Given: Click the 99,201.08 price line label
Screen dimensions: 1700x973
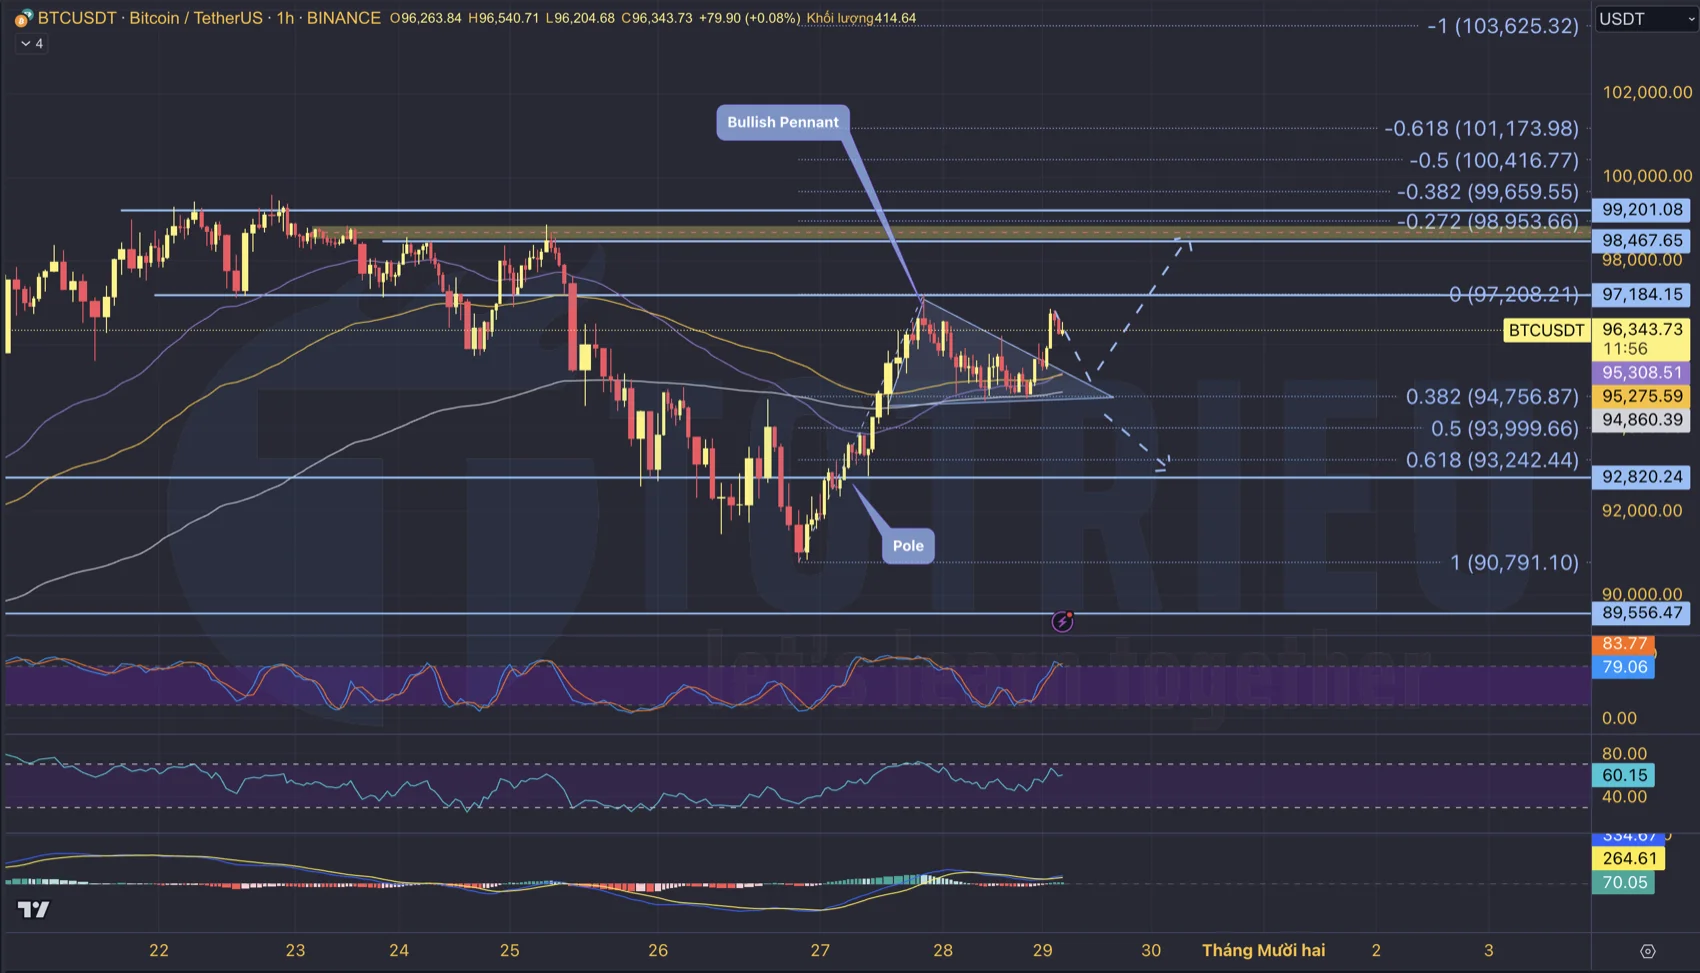Looking at the screenshot, I should coord(1642,210).
